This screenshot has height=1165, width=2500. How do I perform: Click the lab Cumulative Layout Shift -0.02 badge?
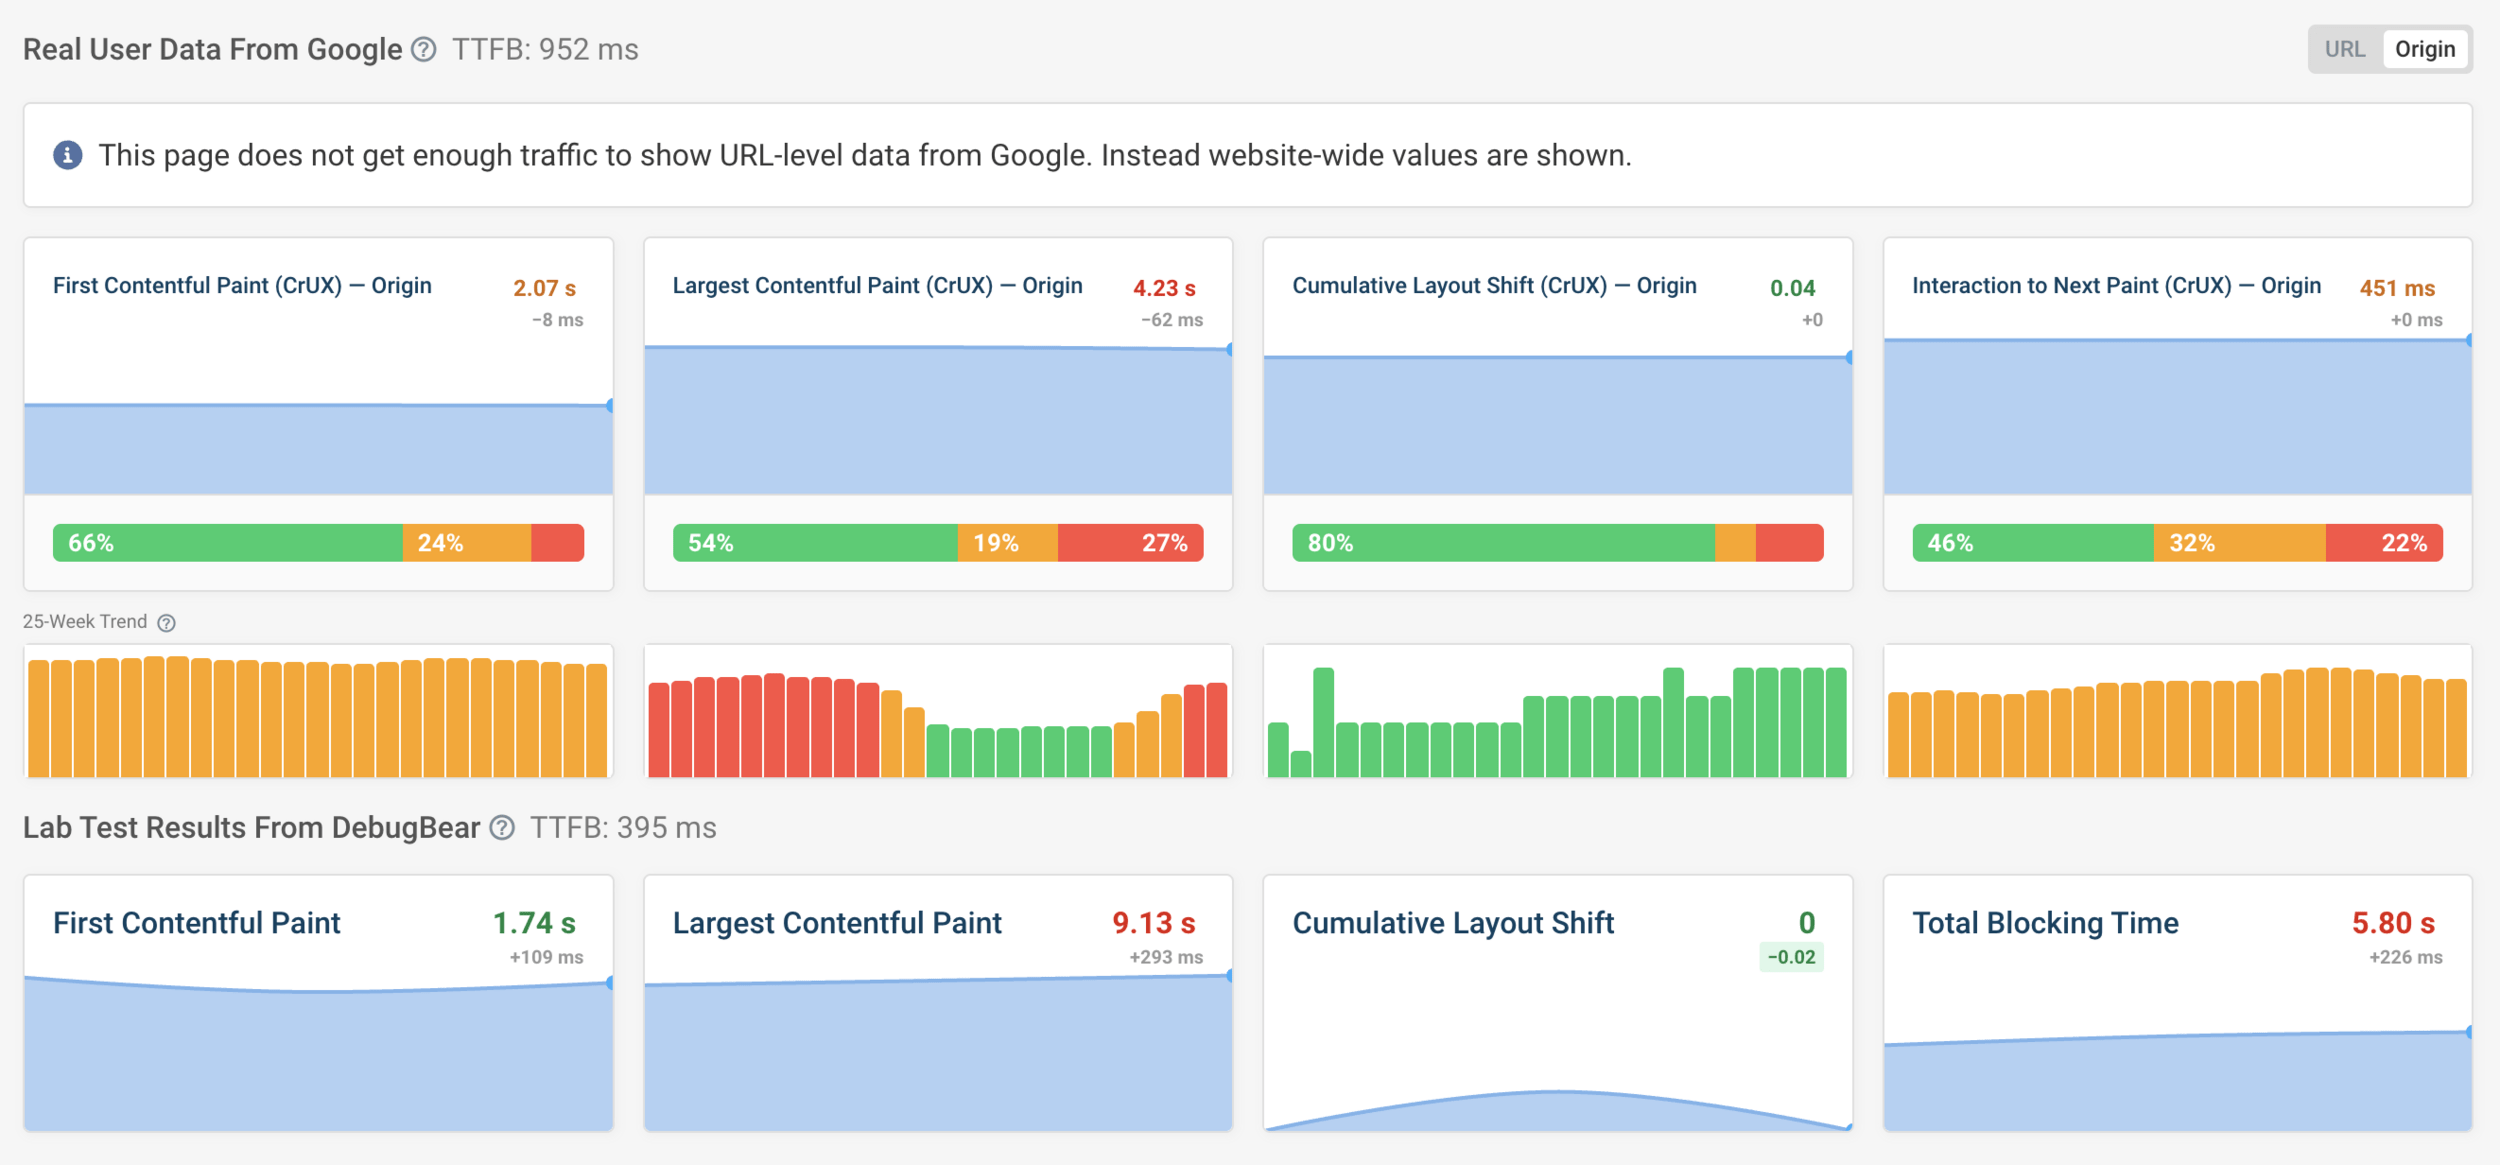1791,957
